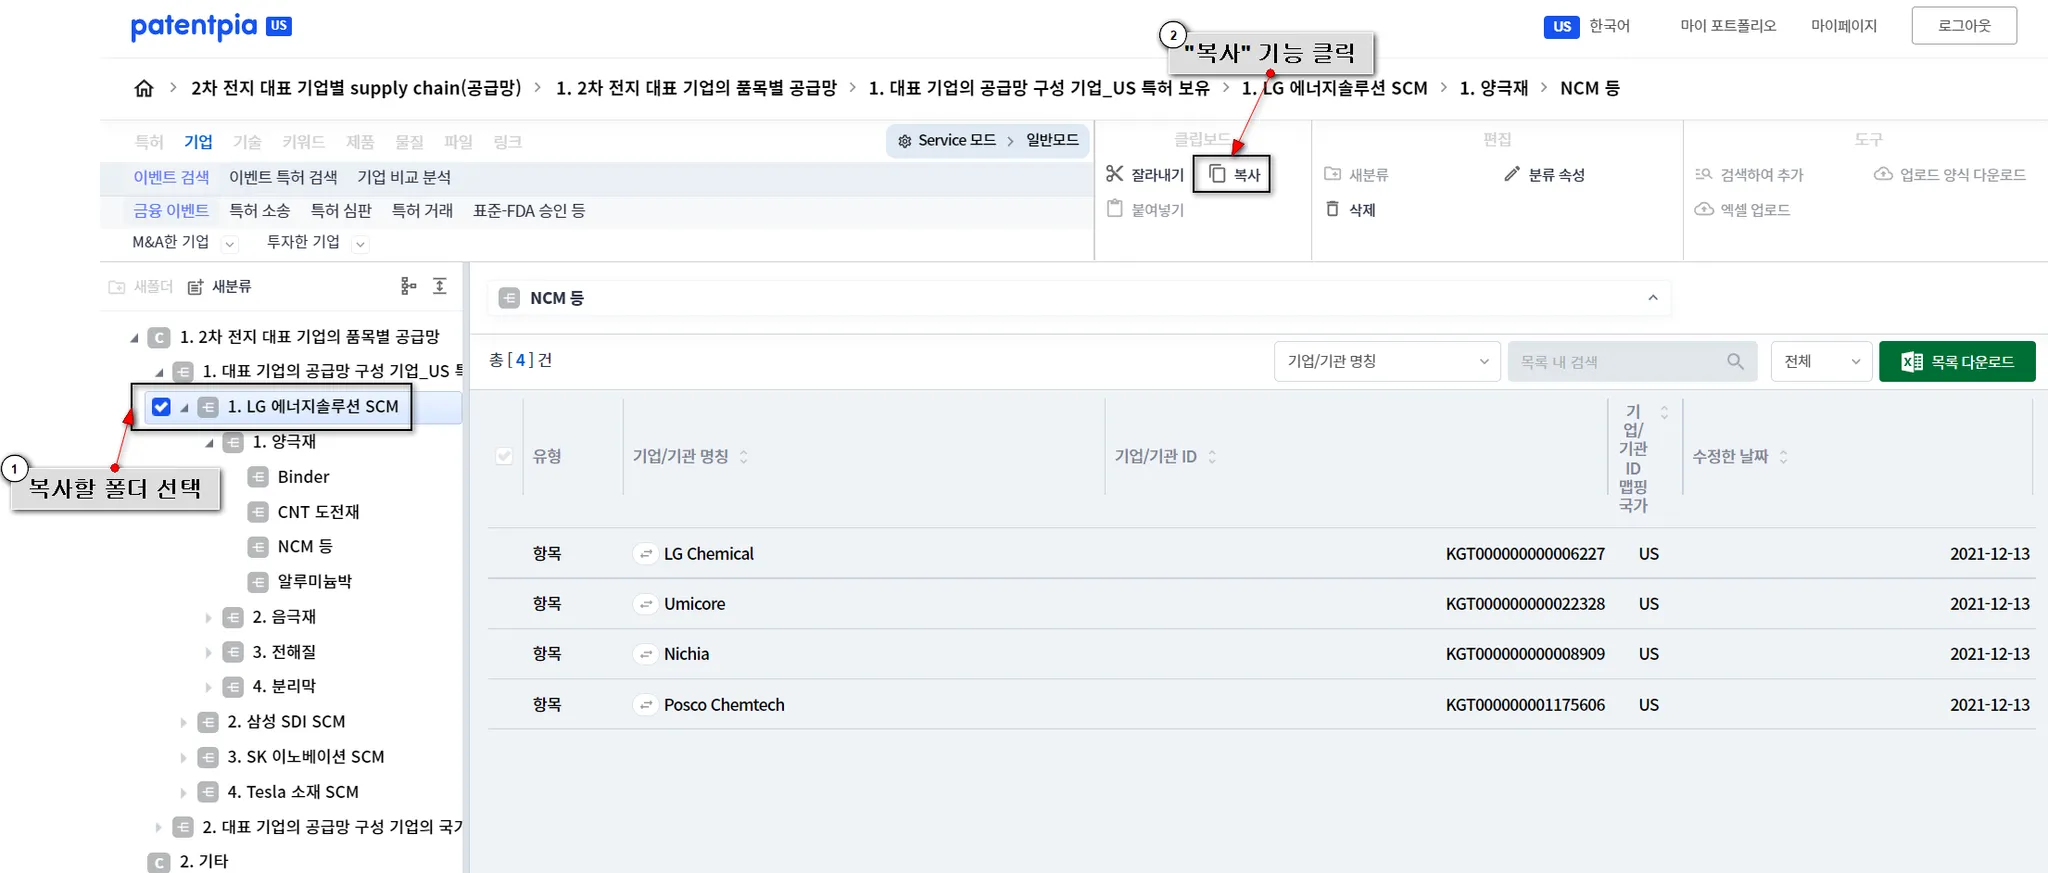Click the scissors Cut icon
The height and width of the screenshot is (873, 2048).
[x=1115, y=174]
